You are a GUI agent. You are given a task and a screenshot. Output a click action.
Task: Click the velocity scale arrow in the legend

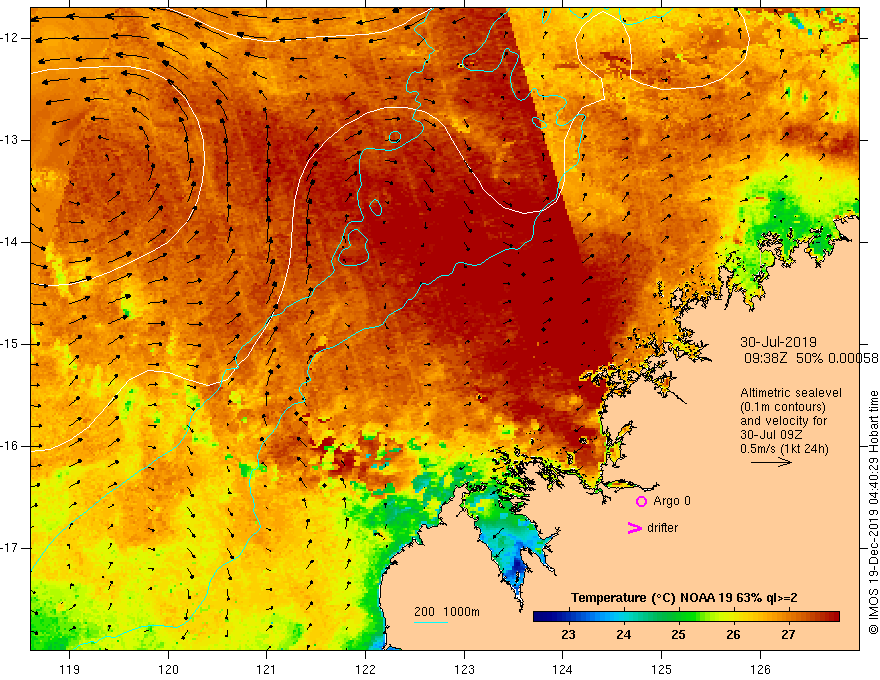coord(771,462)
